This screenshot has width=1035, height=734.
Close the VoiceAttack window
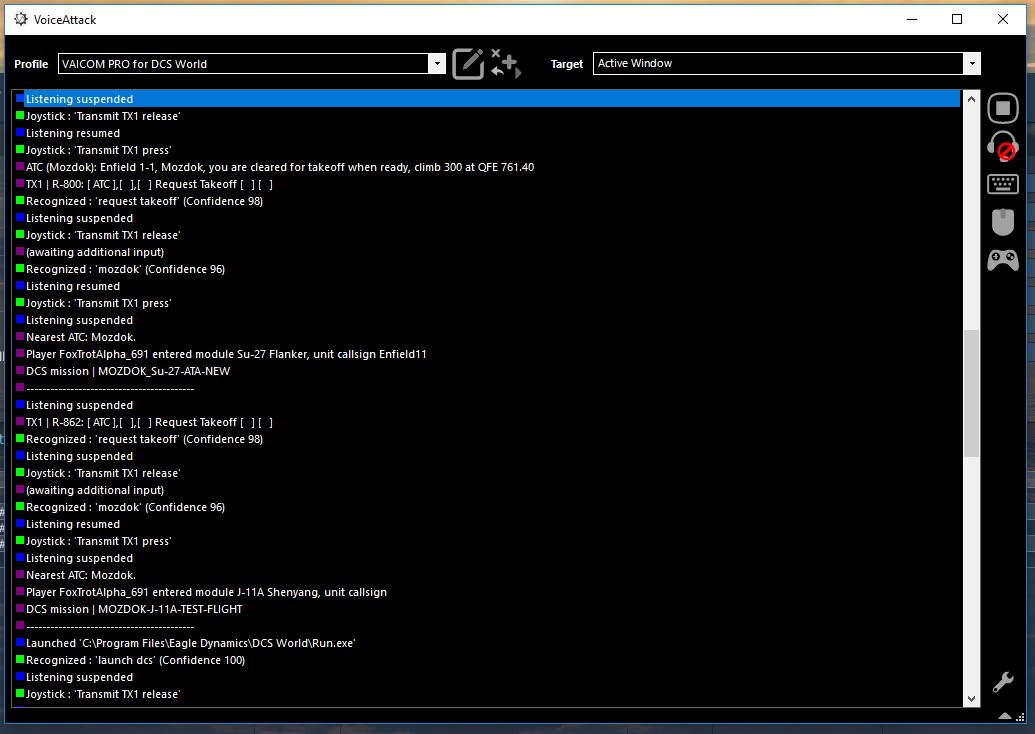[1003, 19]
